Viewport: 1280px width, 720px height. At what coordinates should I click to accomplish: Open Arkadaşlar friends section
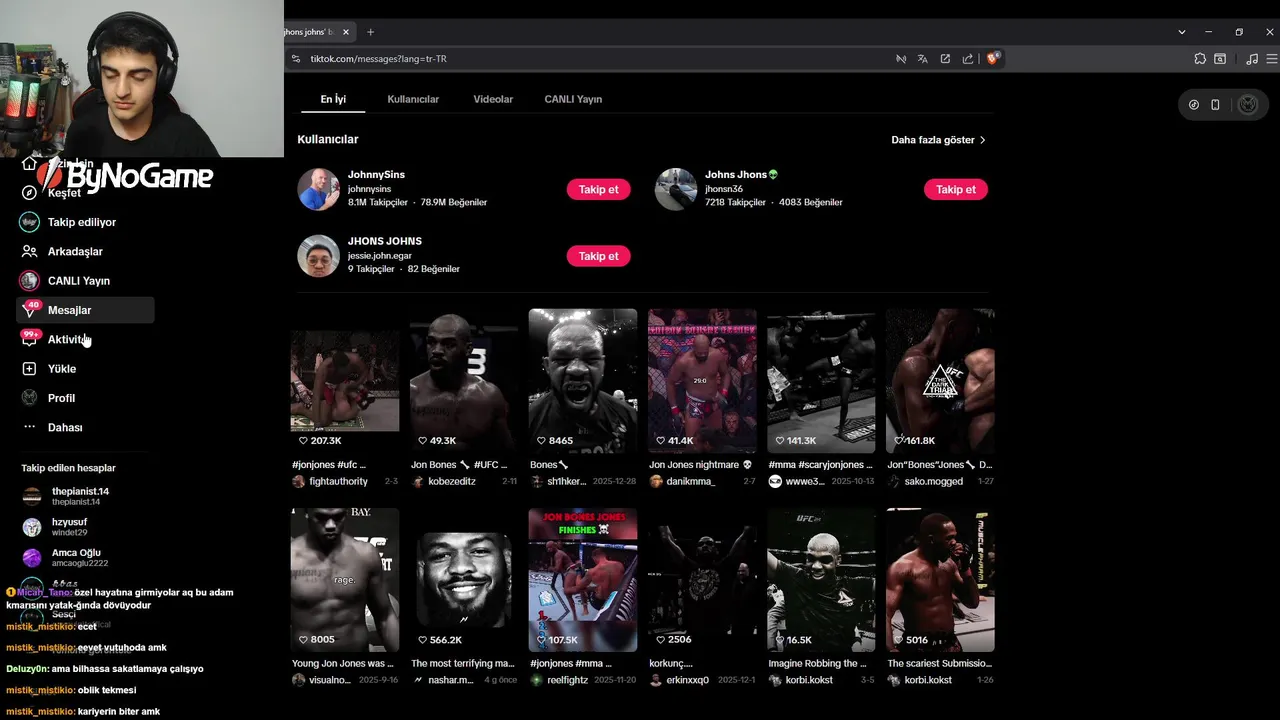point(75,251)
